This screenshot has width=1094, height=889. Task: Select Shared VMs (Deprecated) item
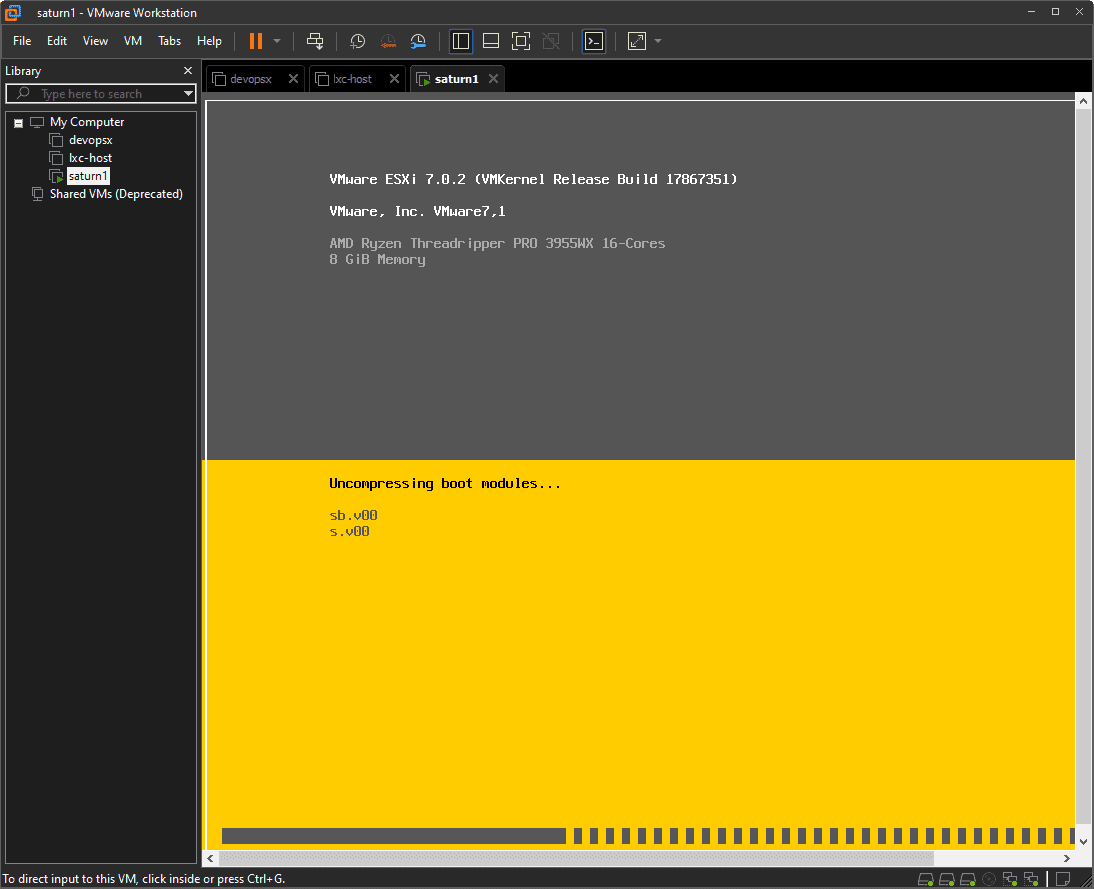click(x=116, y=194)
